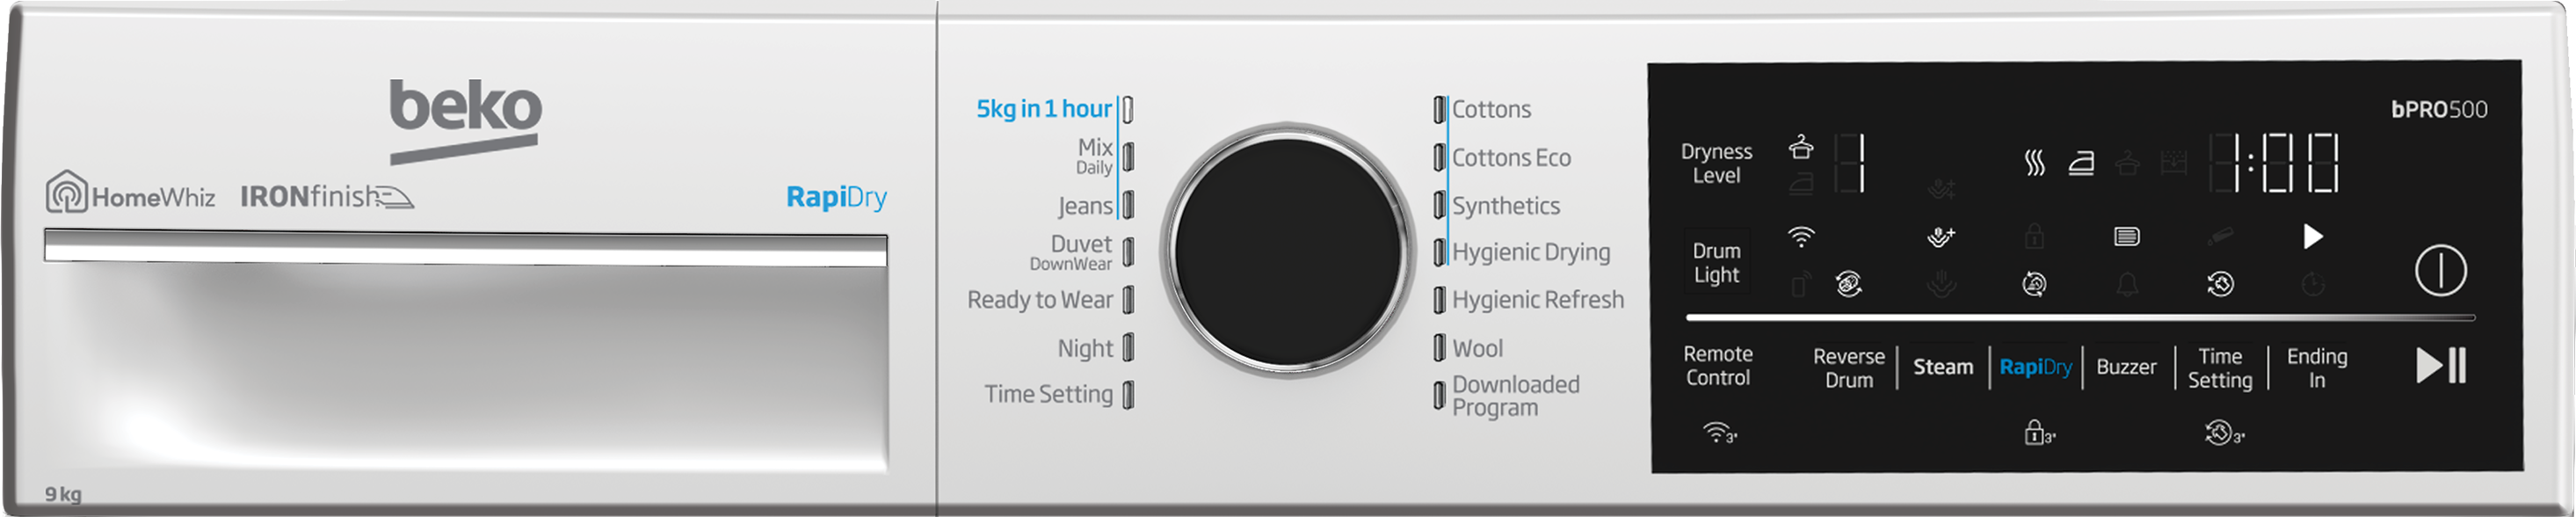Screen dimensions: 2576x517
Task: Select the Cottons Eco program
Action: click(1510, 158)
